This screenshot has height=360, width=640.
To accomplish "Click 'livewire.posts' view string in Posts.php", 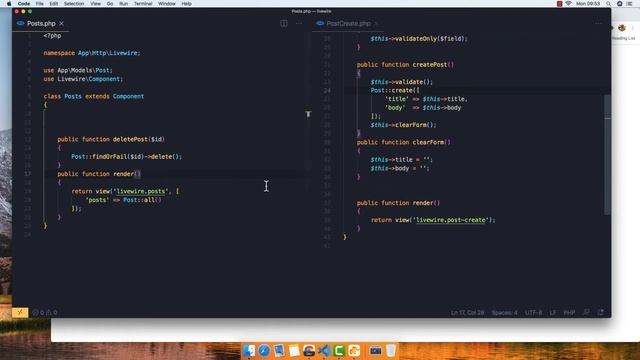I will tap(141, 191).
